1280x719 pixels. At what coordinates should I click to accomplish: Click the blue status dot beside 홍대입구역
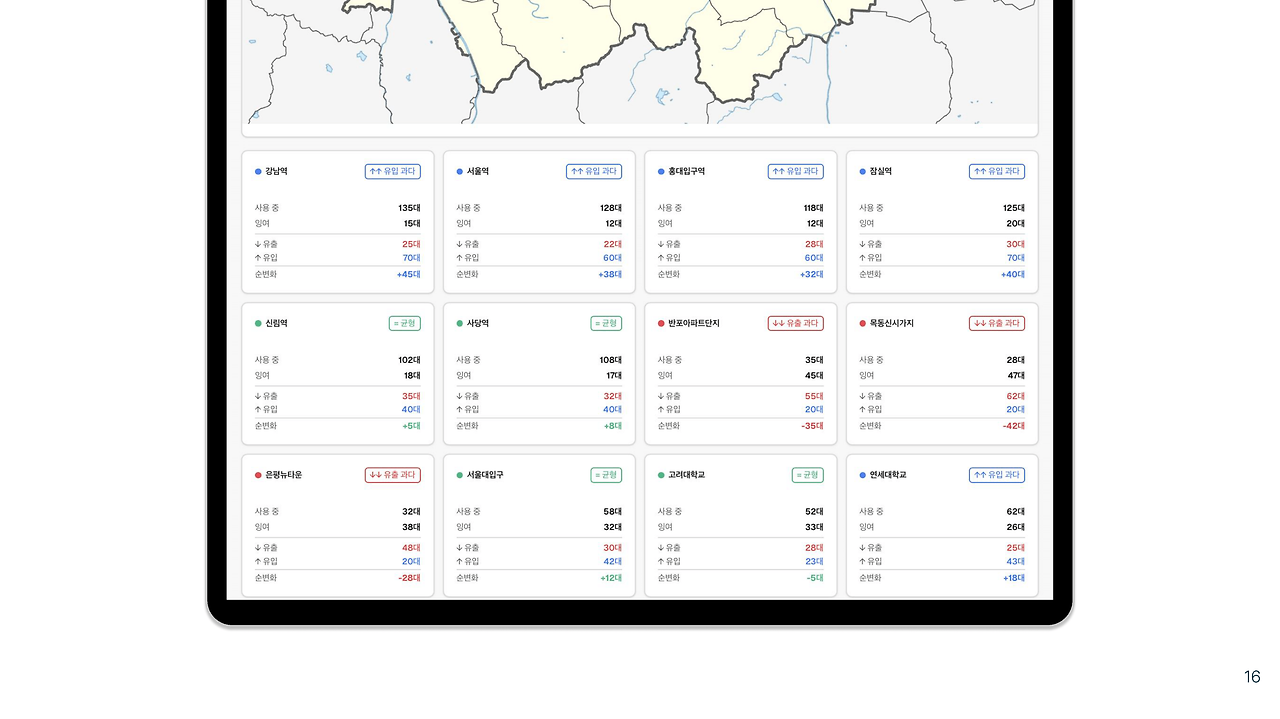tap(661, 172)
